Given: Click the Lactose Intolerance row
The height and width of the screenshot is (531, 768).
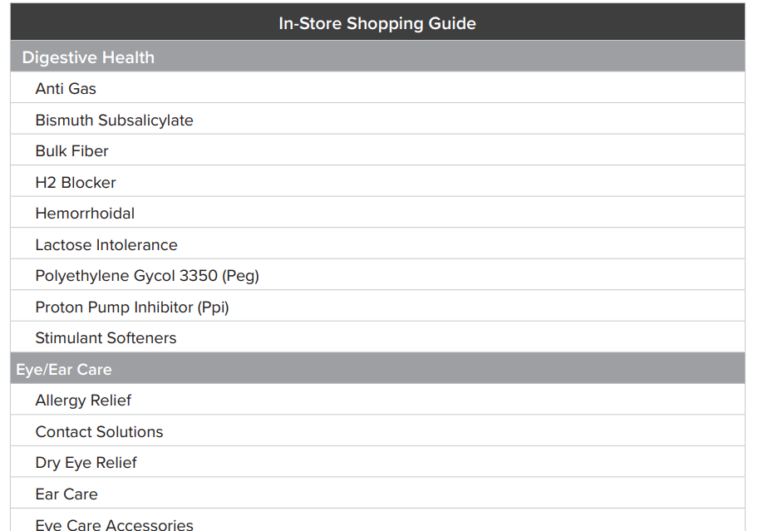Looking at the screenshot, I should pos(106,245).
